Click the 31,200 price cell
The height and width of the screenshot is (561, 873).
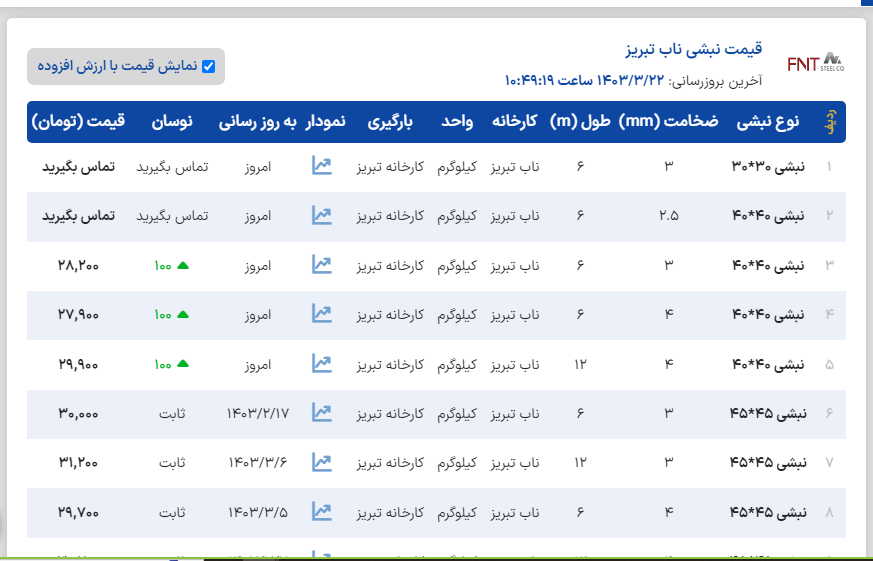click(78, 462)
